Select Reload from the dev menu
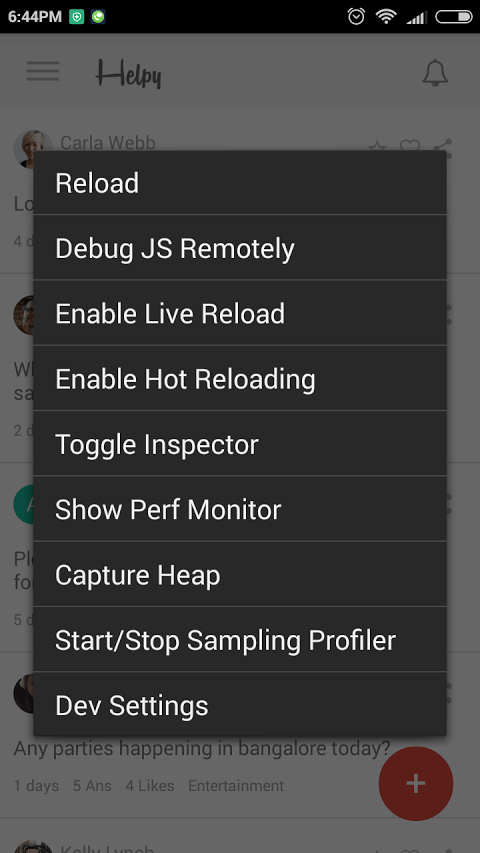Screen dimensions: 480x853 pyautogui.click(x=240, y=183)
